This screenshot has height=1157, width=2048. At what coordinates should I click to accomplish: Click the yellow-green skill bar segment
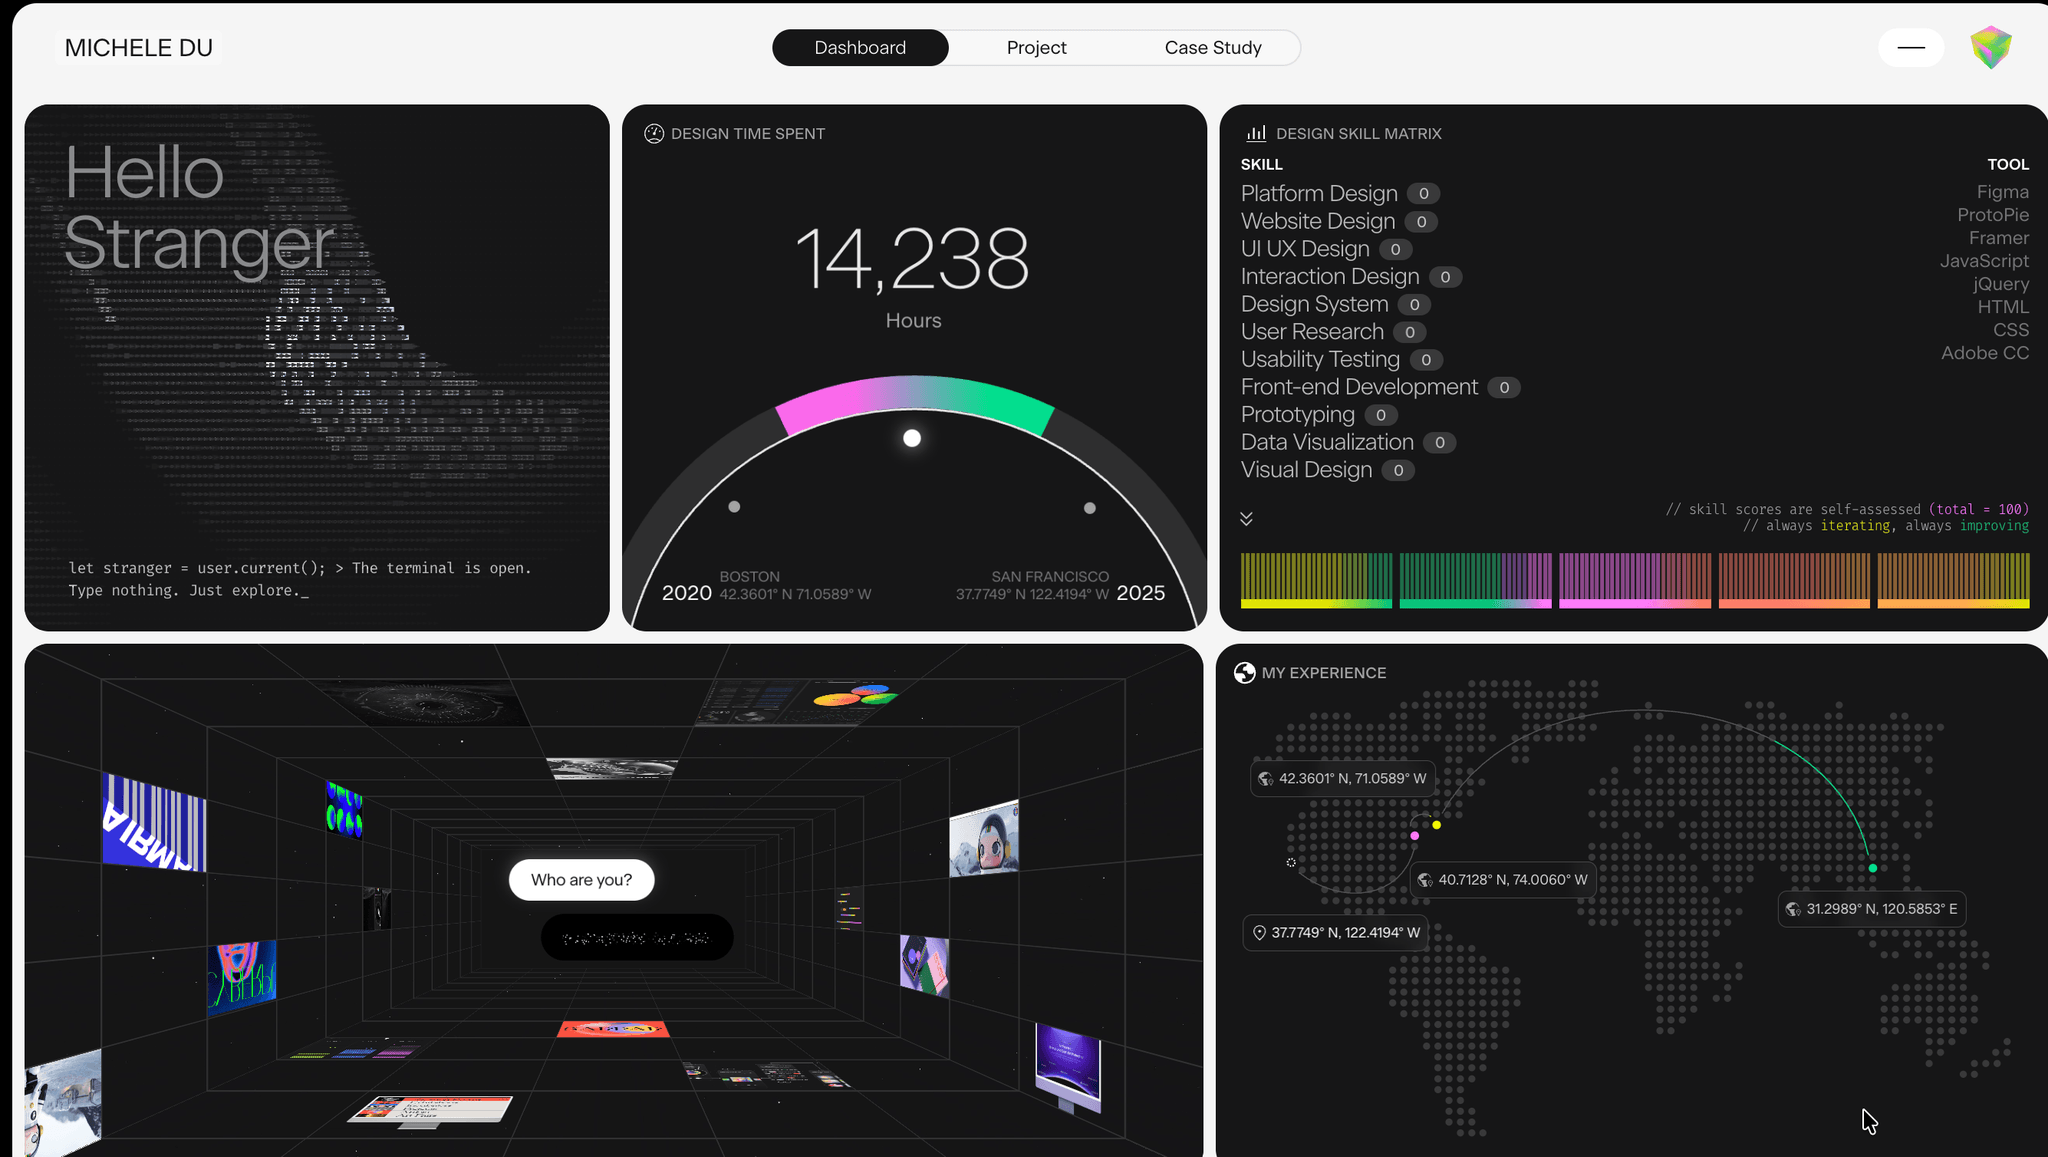point(1316,580)
